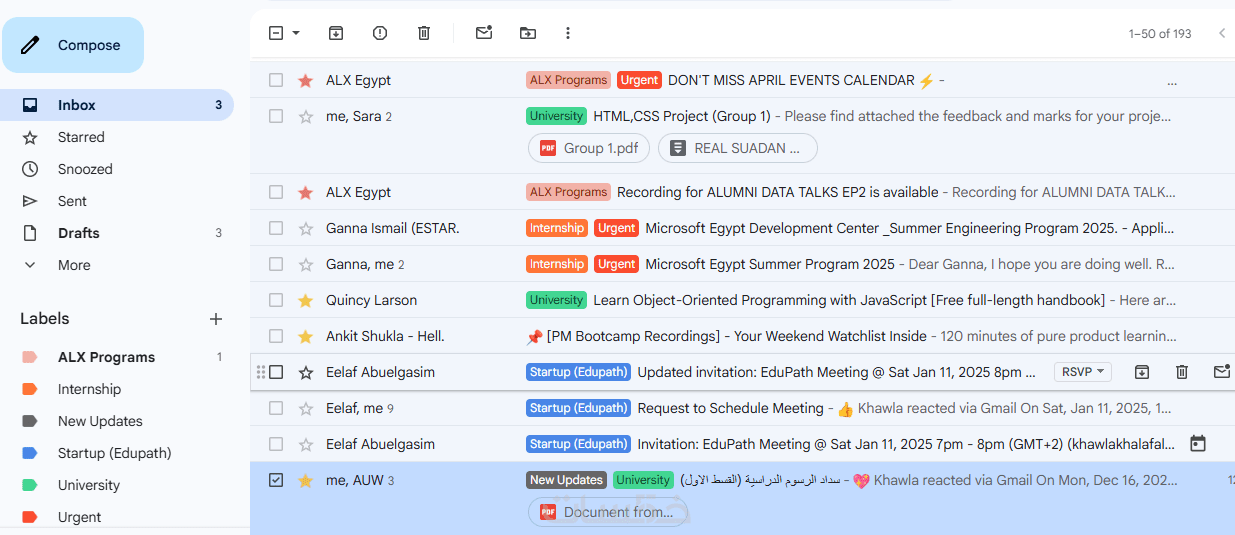Open the Group 1.pdf attachment
The width and height of the screenshot is (1235, 535).
coord(589,148)
